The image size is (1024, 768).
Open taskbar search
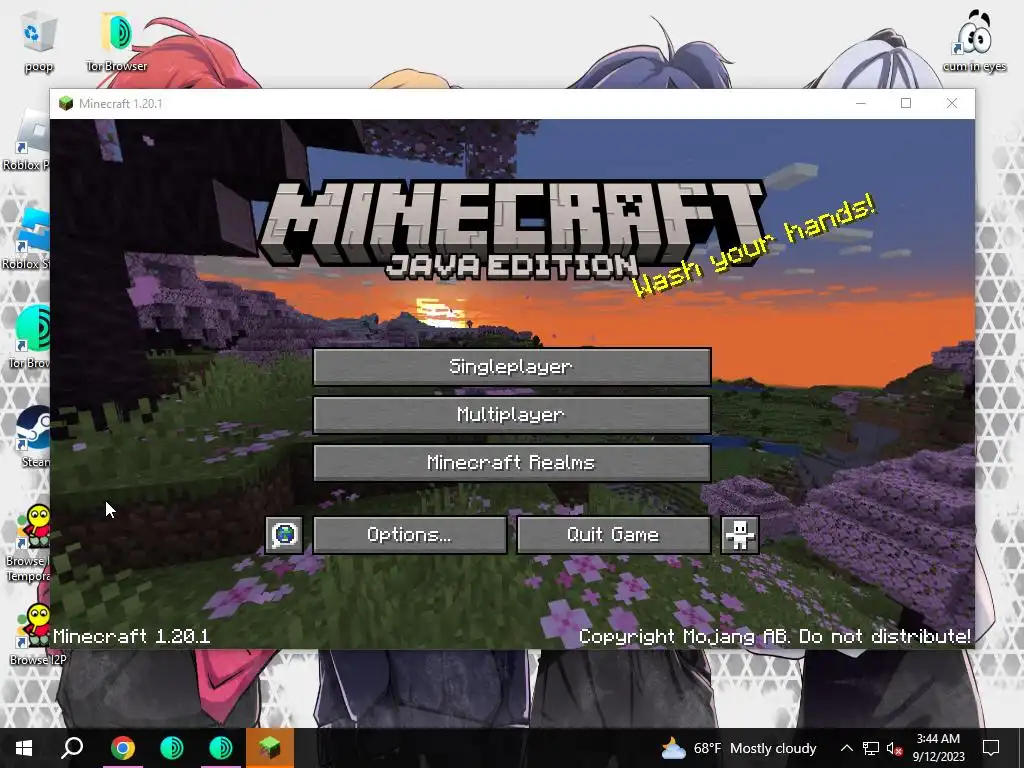point(72,748)
